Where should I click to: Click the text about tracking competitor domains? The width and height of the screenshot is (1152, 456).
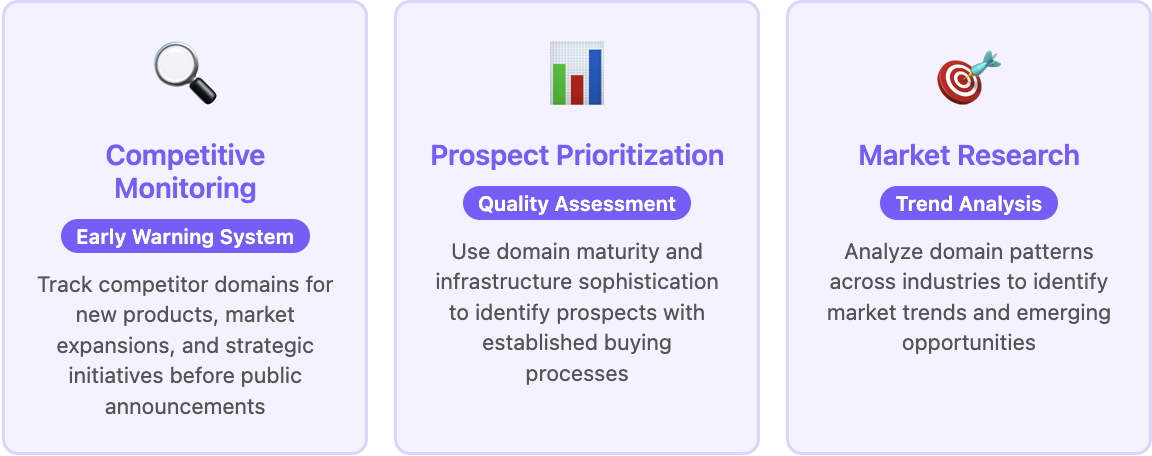pos(185,345)
